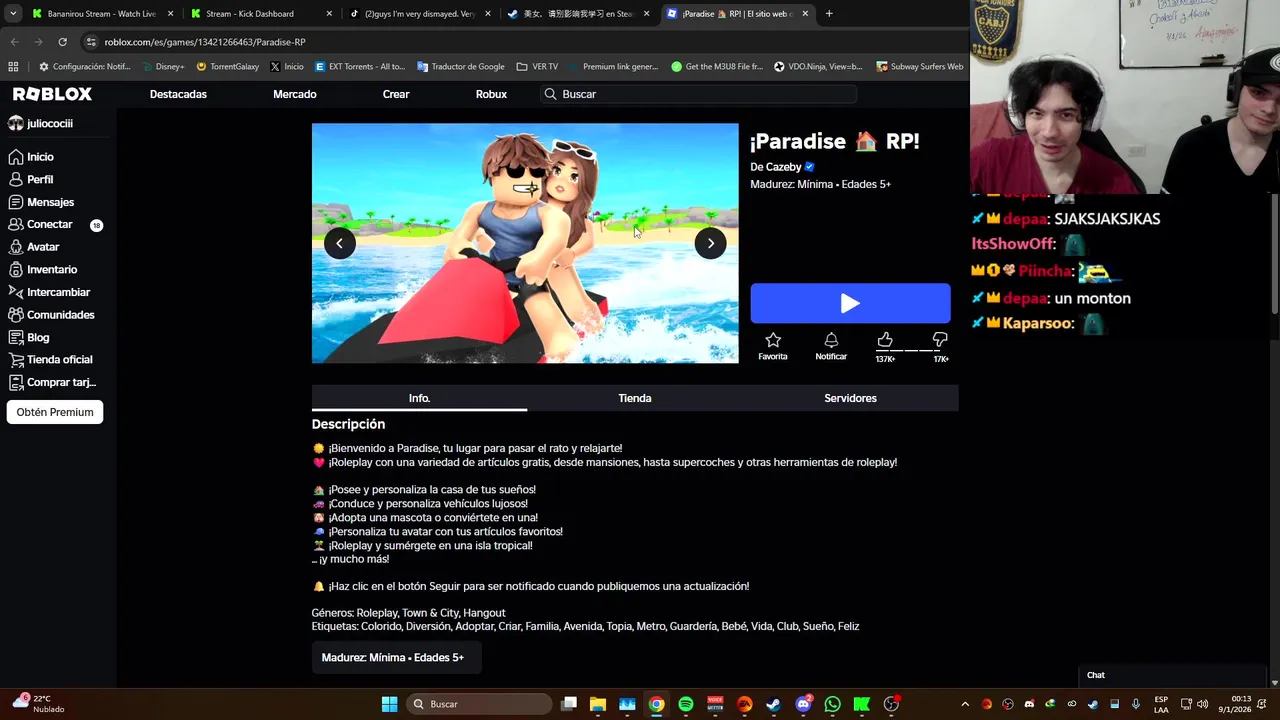The image size is (1280, 720).
Task: Open Comprar tarjetas gift card link
Action: point(61,382)
